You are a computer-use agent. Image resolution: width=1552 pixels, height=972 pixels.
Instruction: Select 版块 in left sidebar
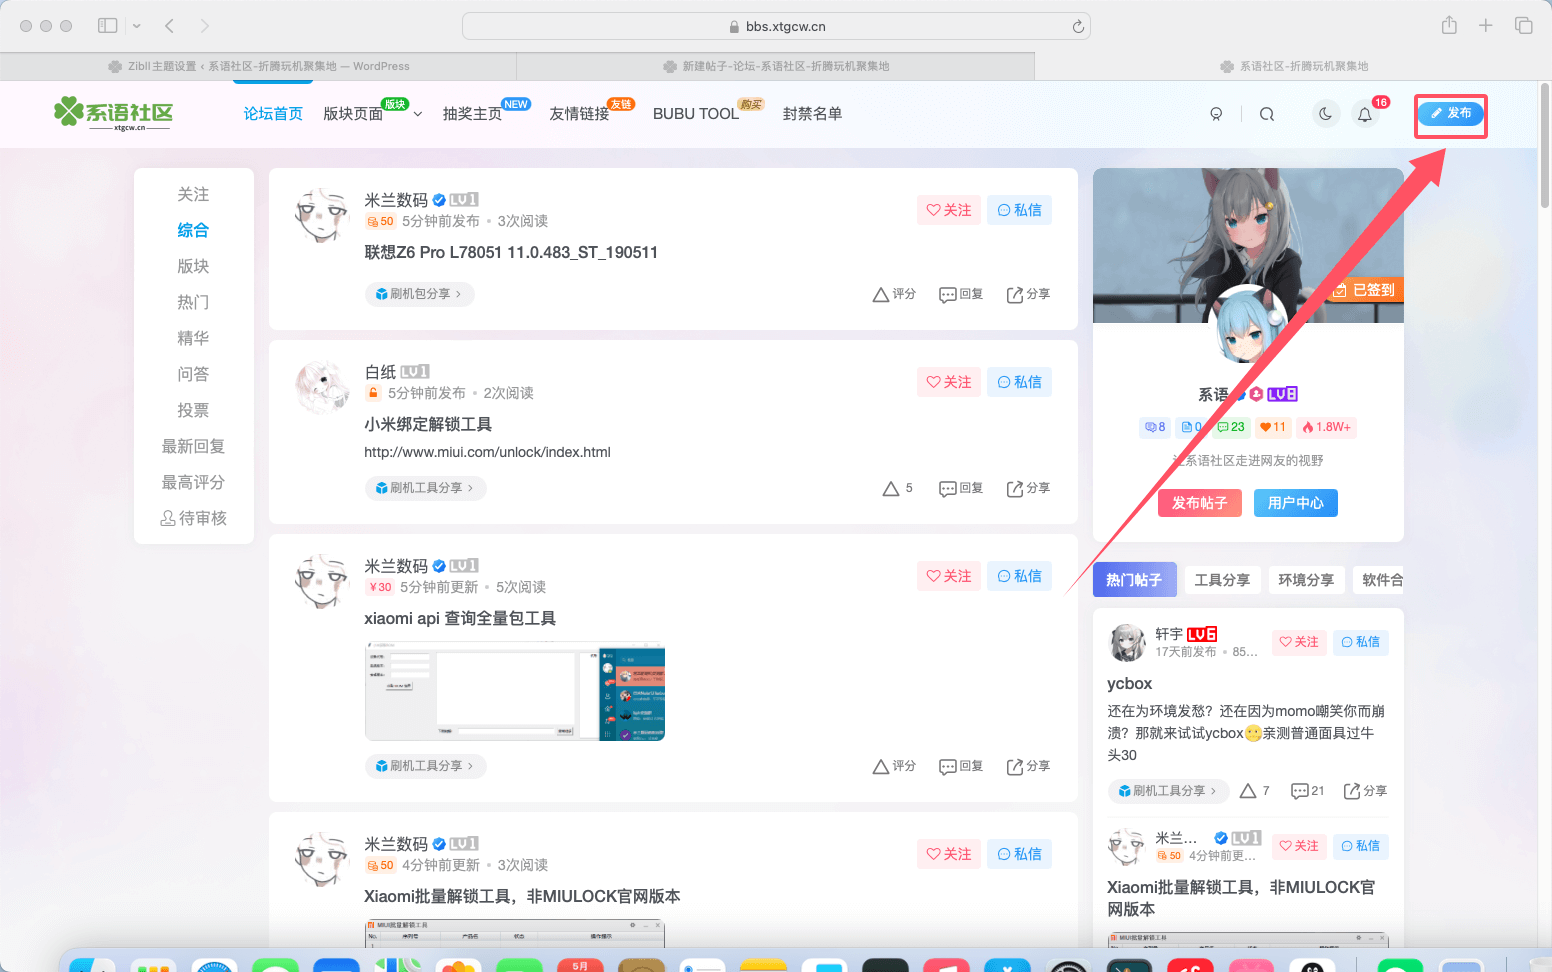(x=193, y=266)
